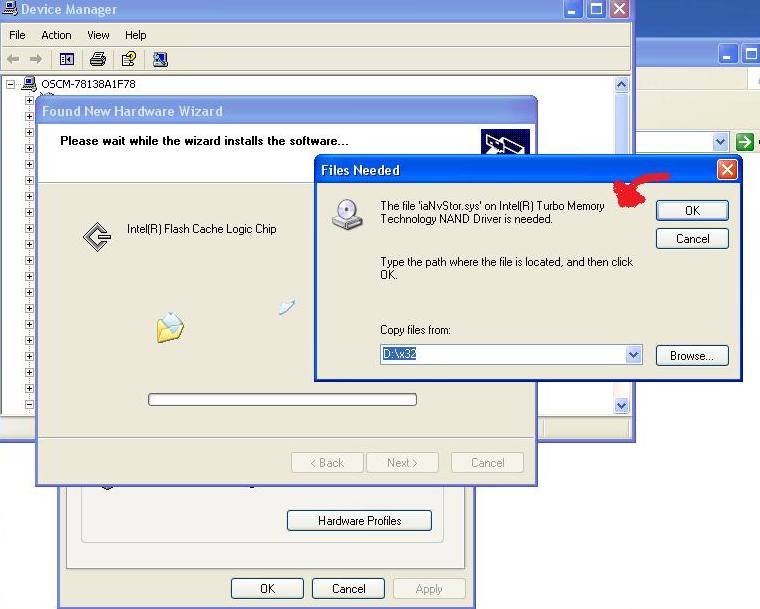Toggle the console tree pane toolbar icon
Screen dimensions: 760x609
67,59
